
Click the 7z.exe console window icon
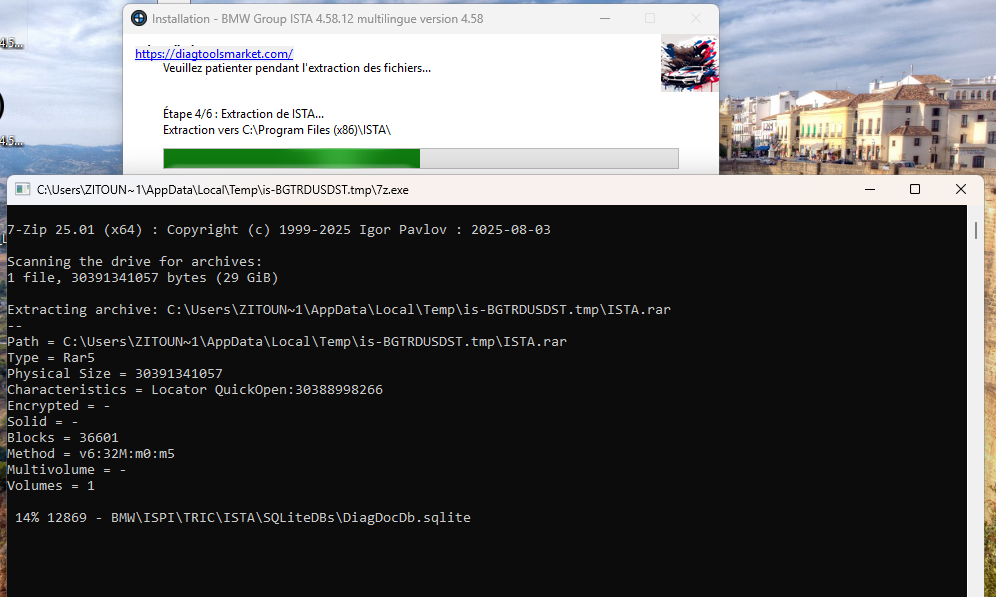[21, 189]
